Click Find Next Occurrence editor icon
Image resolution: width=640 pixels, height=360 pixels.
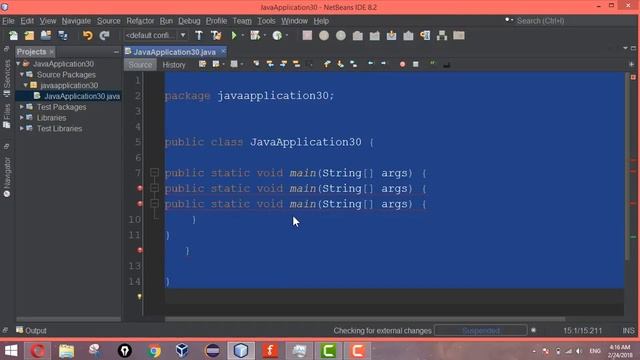[x=283, y=64]
